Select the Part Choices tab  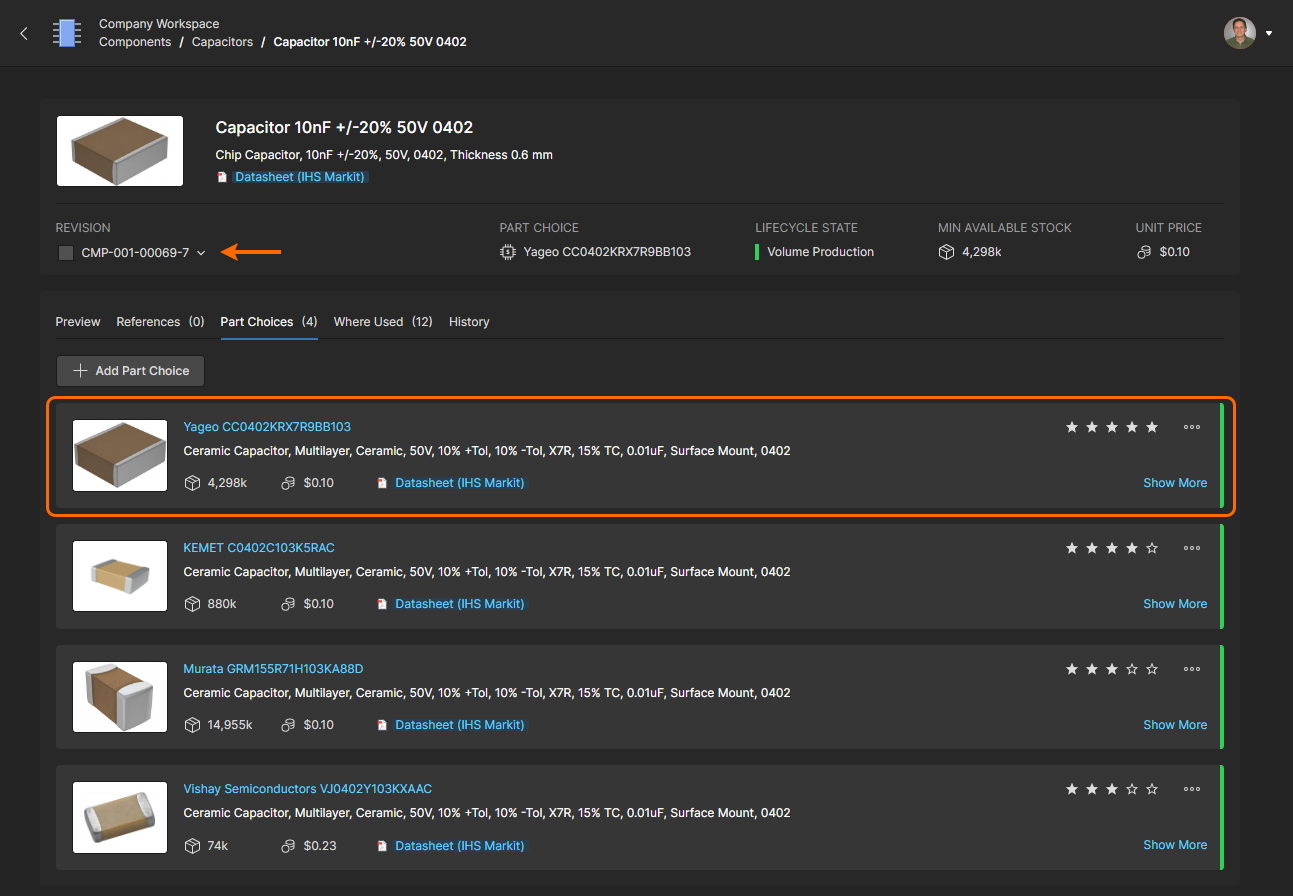[269, 322]
